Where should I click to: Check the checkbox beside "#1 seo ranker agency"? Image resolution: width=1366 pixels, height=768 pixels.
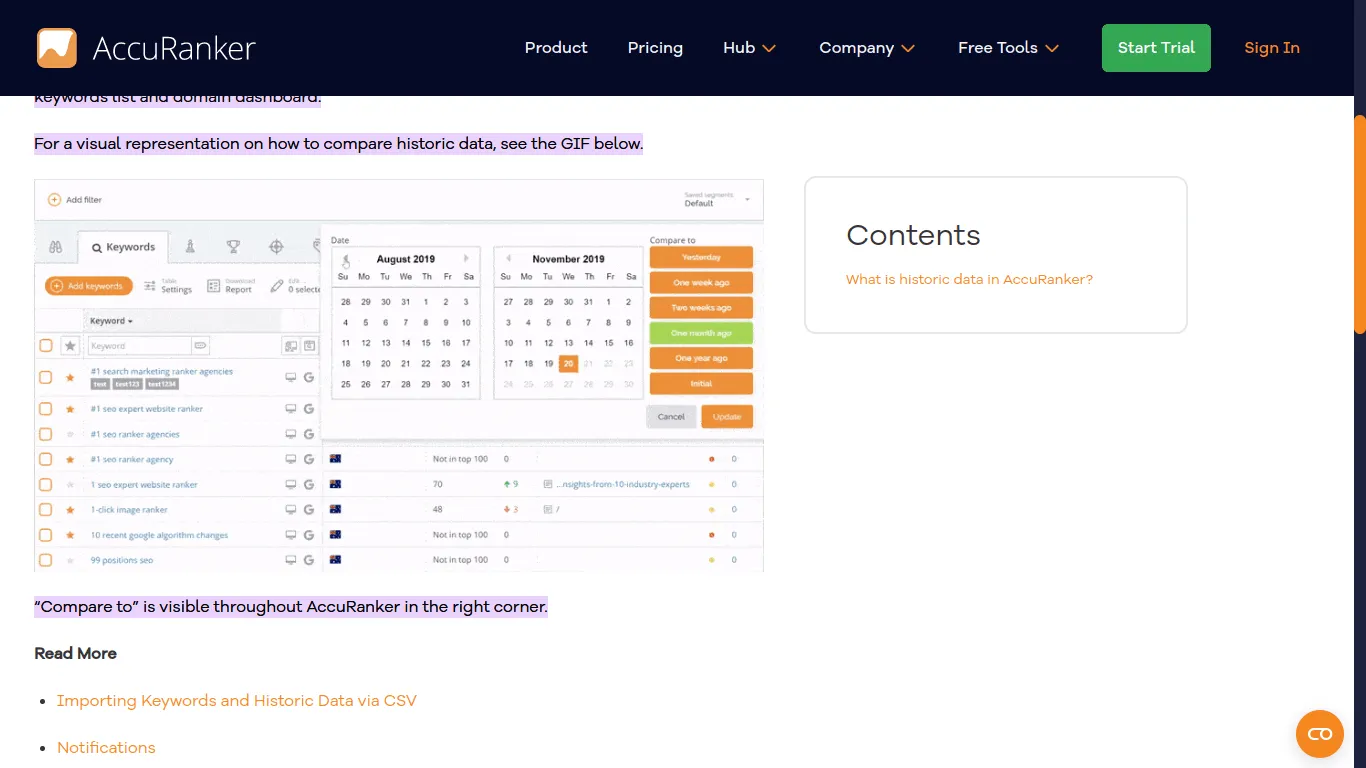(45, 459)
